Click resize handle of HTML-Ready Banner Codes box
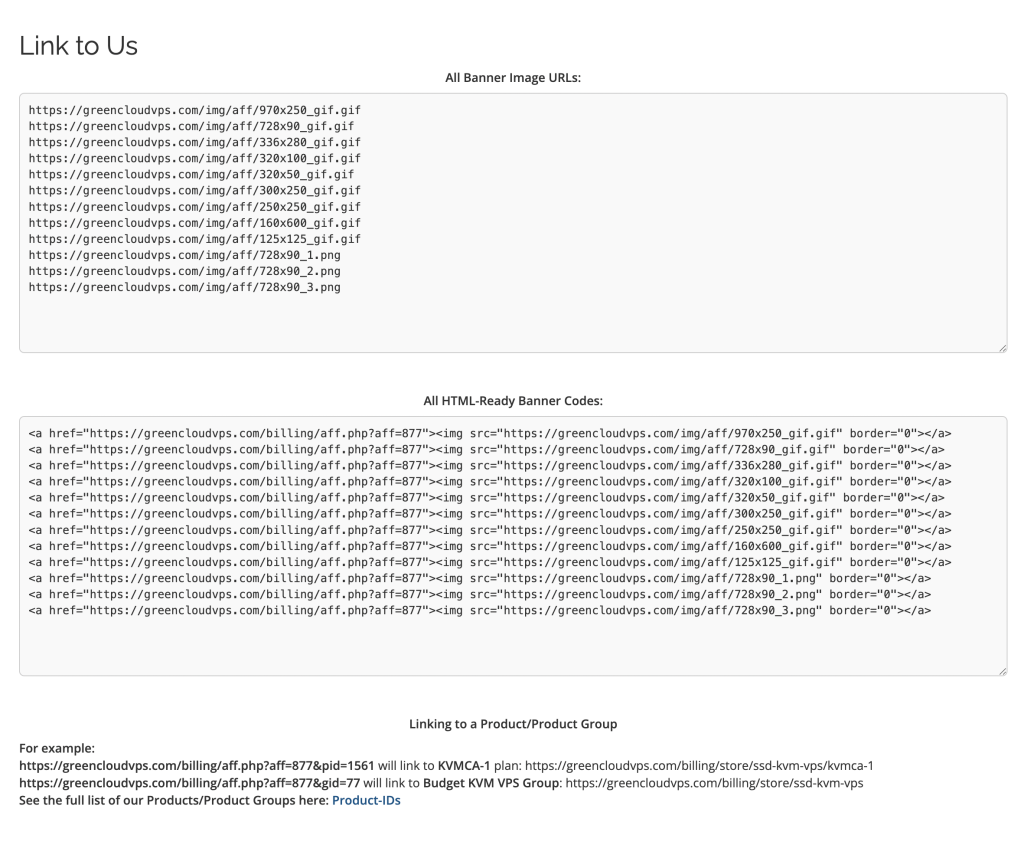Image resolution: width=1024 pixels, height=845 pixels. [1002, 671]
